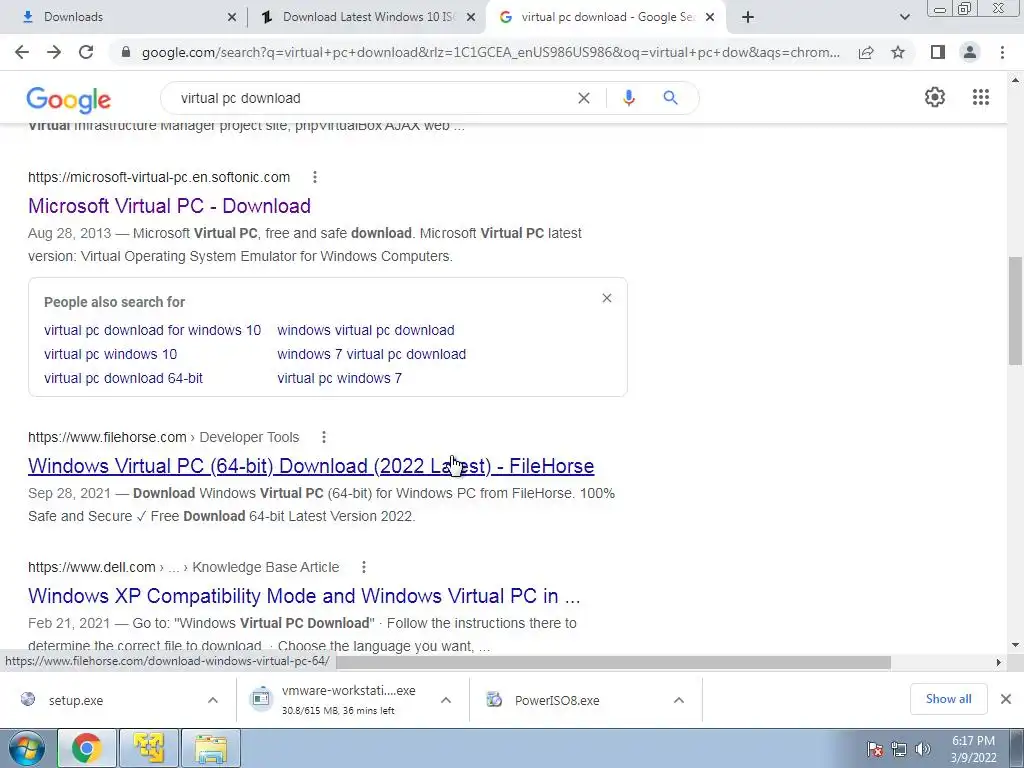This screenshot has width=1024, height=768.
Task: Open Google quick settings gear
Action: click(935, 97)
